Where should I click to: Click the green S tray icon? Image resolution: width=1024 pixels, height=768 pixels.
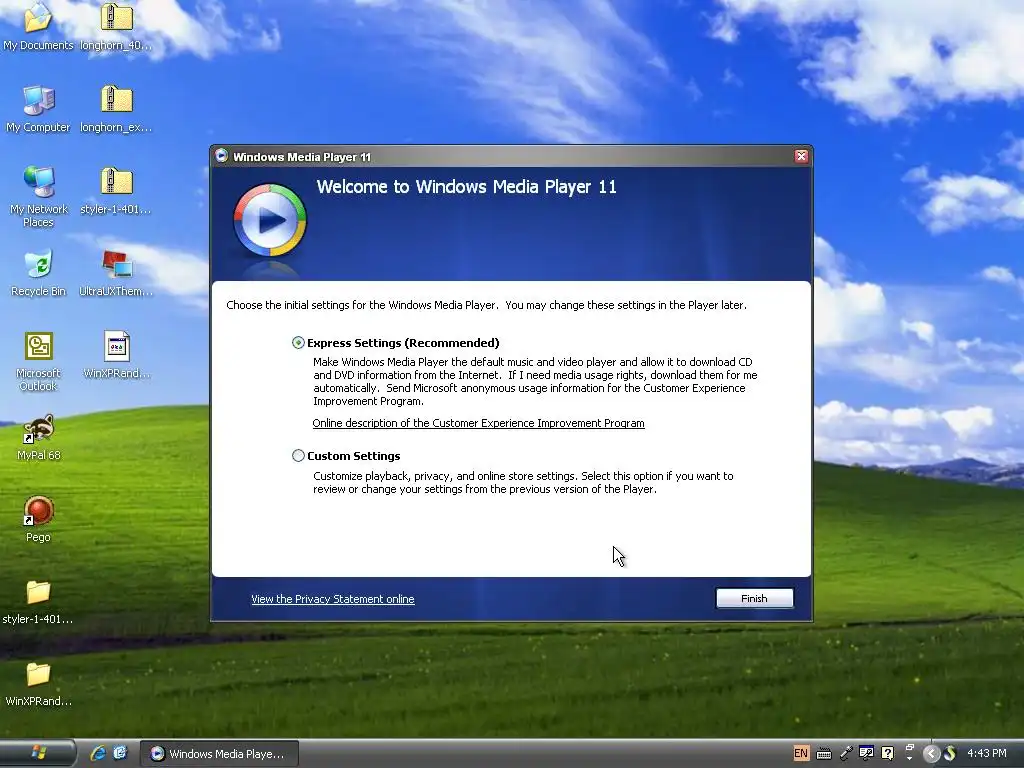click(x=950, y=754)
